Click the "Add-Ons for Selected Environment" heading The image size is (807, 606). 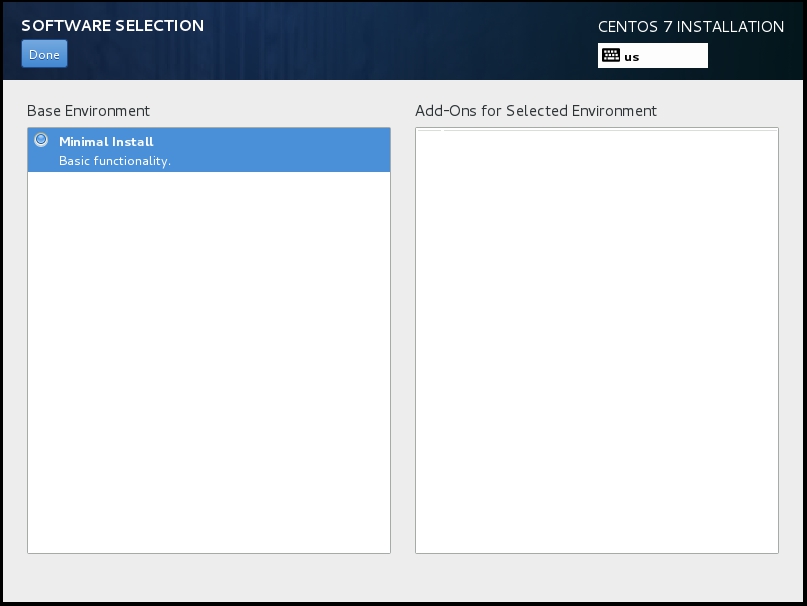pyautogui.click(x=536, y=111)
